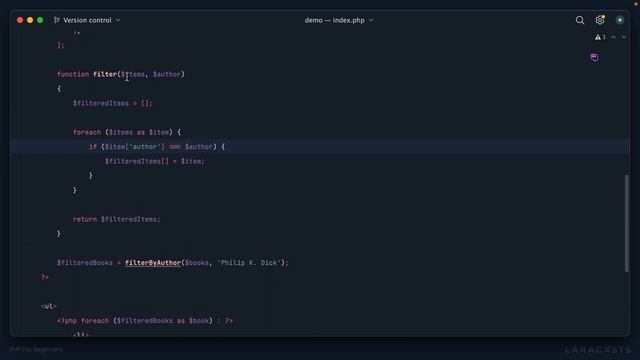
Task: Click the filterByAuthor underlined function call
Action: (153, 262)
